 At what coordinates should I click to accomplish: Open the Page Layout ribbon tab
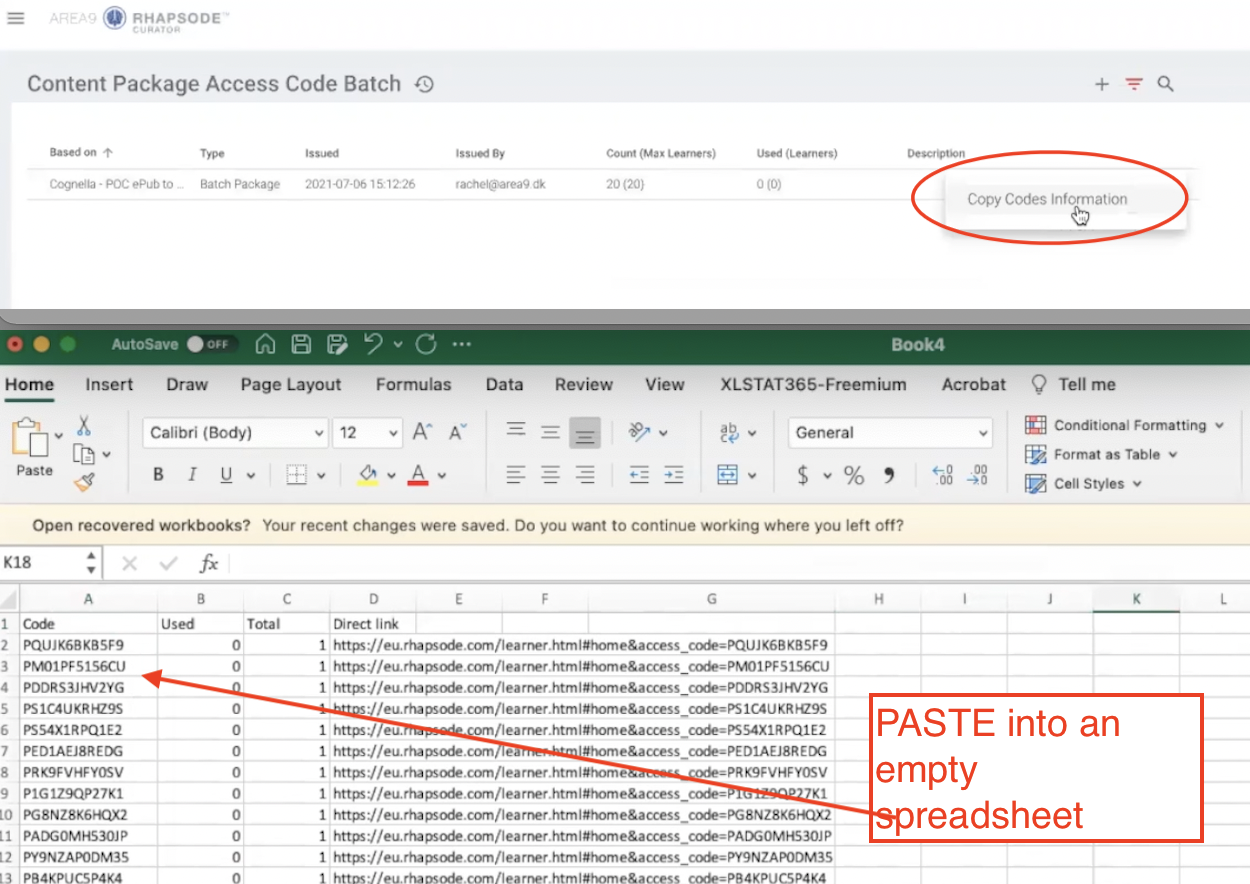click(x=291, y=385)
